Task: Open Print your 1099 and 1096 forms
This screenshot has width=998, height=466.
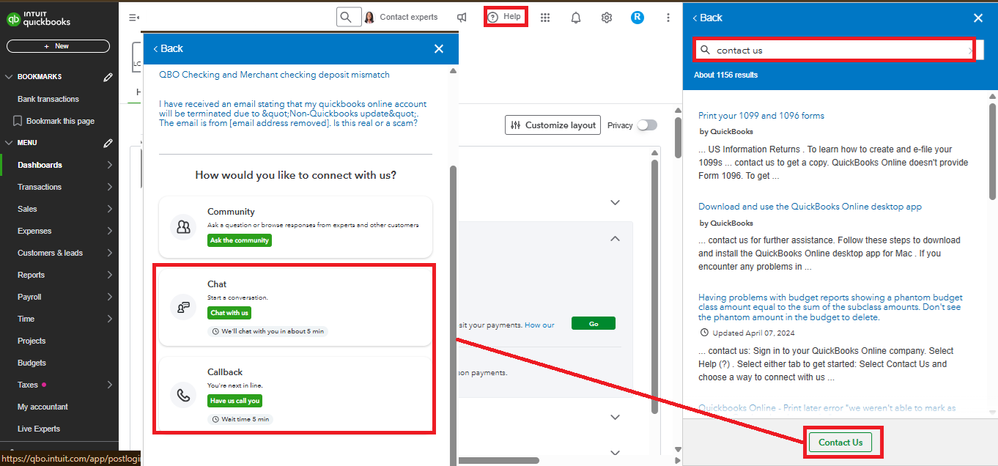Action: (x=761, y=116)
